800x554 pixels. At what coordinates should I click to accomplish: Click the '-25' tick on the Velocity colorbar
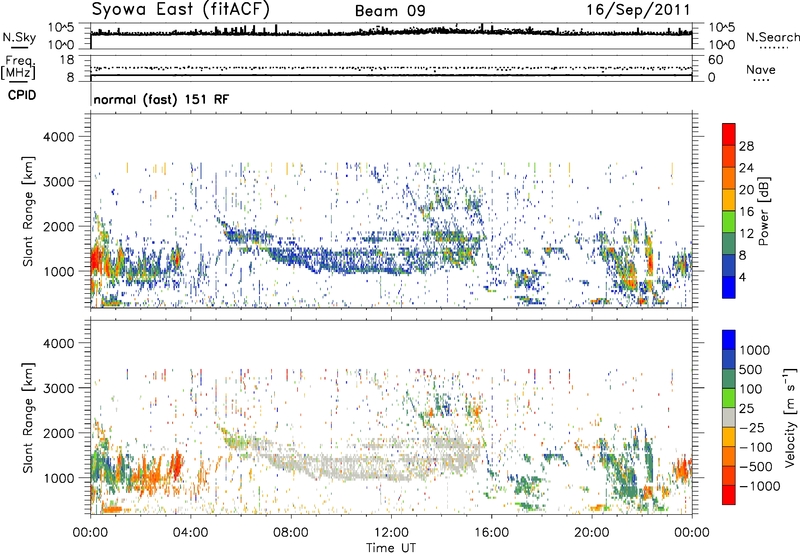[751, 428]
